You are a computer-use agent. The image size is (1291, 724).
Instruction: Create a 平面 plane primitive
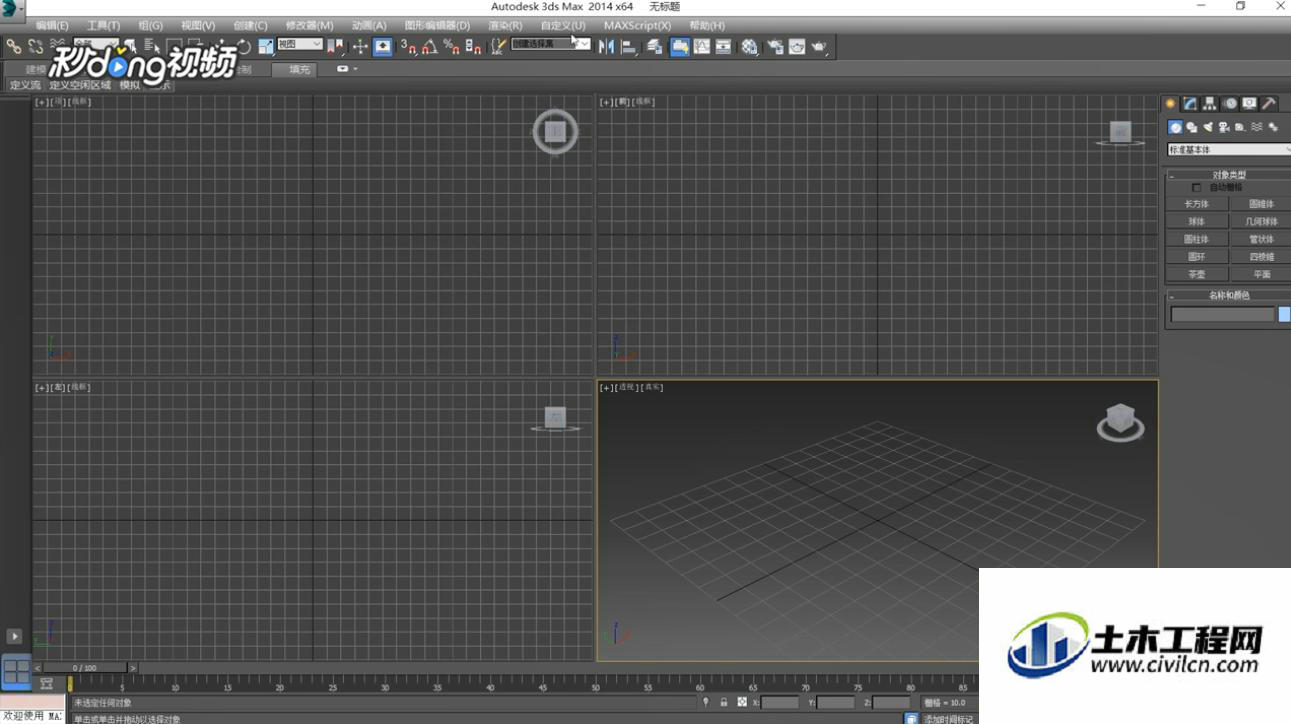pyautogui.click(x=1262, y=274)
